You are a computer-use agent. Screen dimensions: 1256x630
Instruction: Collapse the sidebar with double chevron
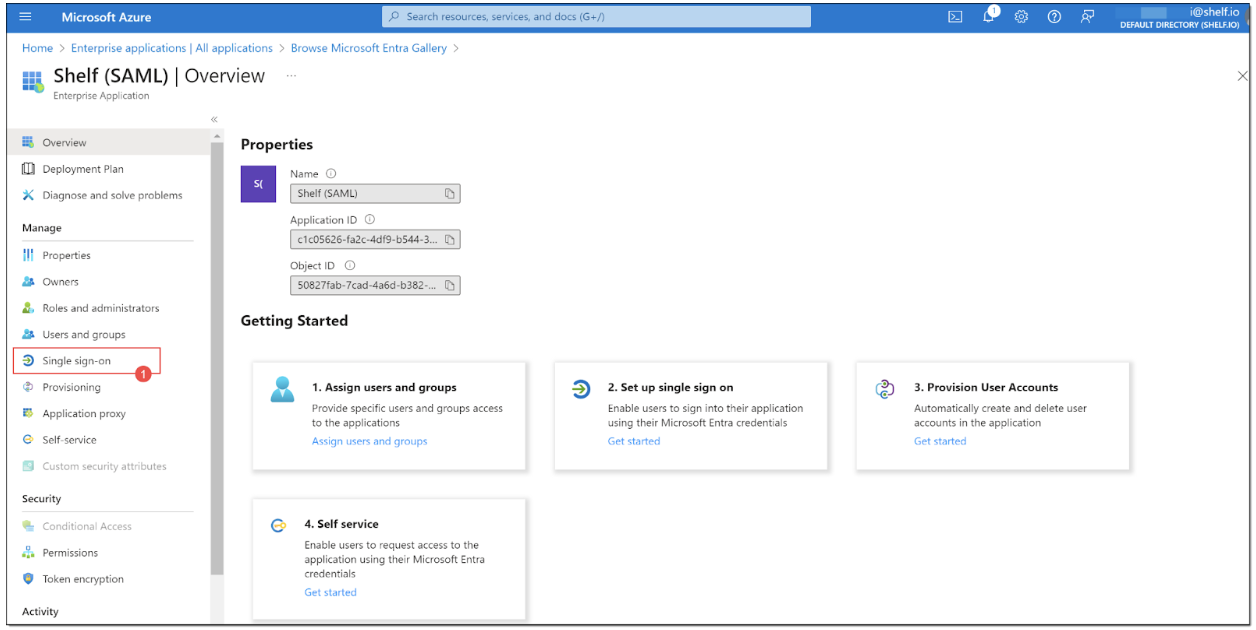coord(214,119)
